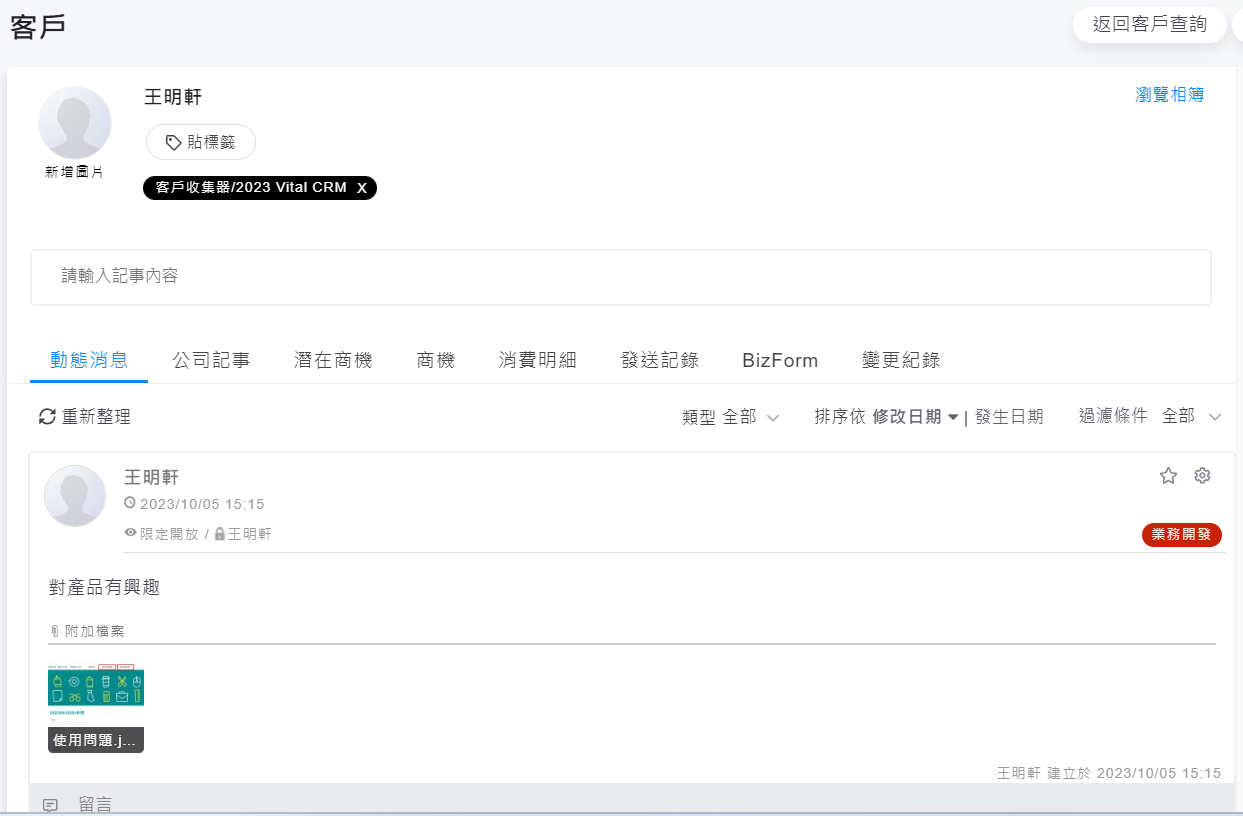Open the 瀏覽相簿 link
The height and width of the screenshot is (816, 1243).
click(1169, 95)
